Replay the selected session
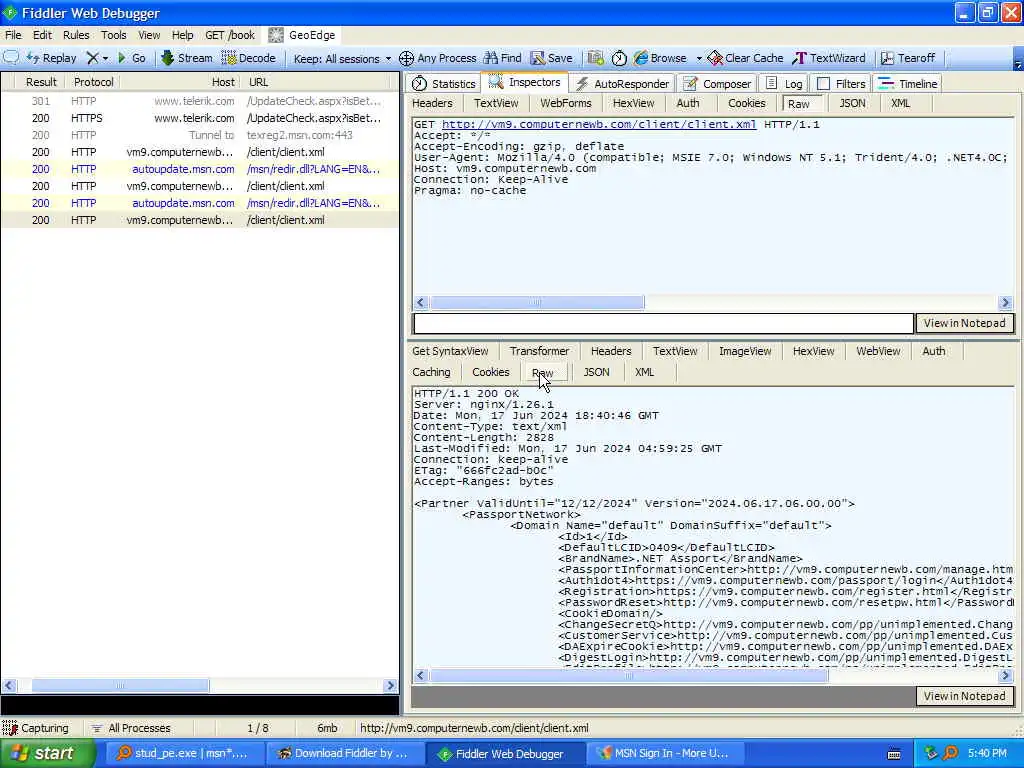Screen dimensions: 1024x768 pos(52,58)
